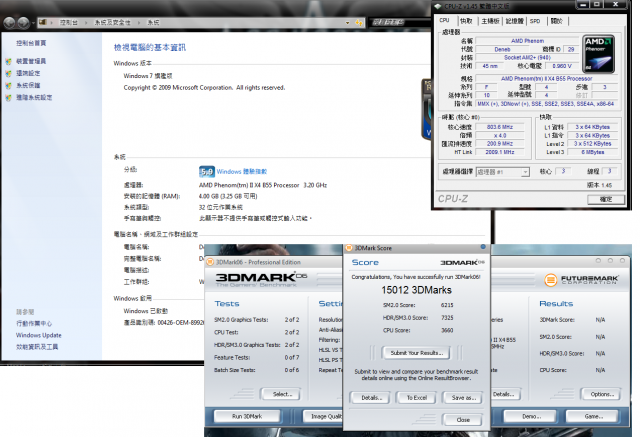Export score with To Excel button
The image size is (640, 437).
tap(417, 398)
